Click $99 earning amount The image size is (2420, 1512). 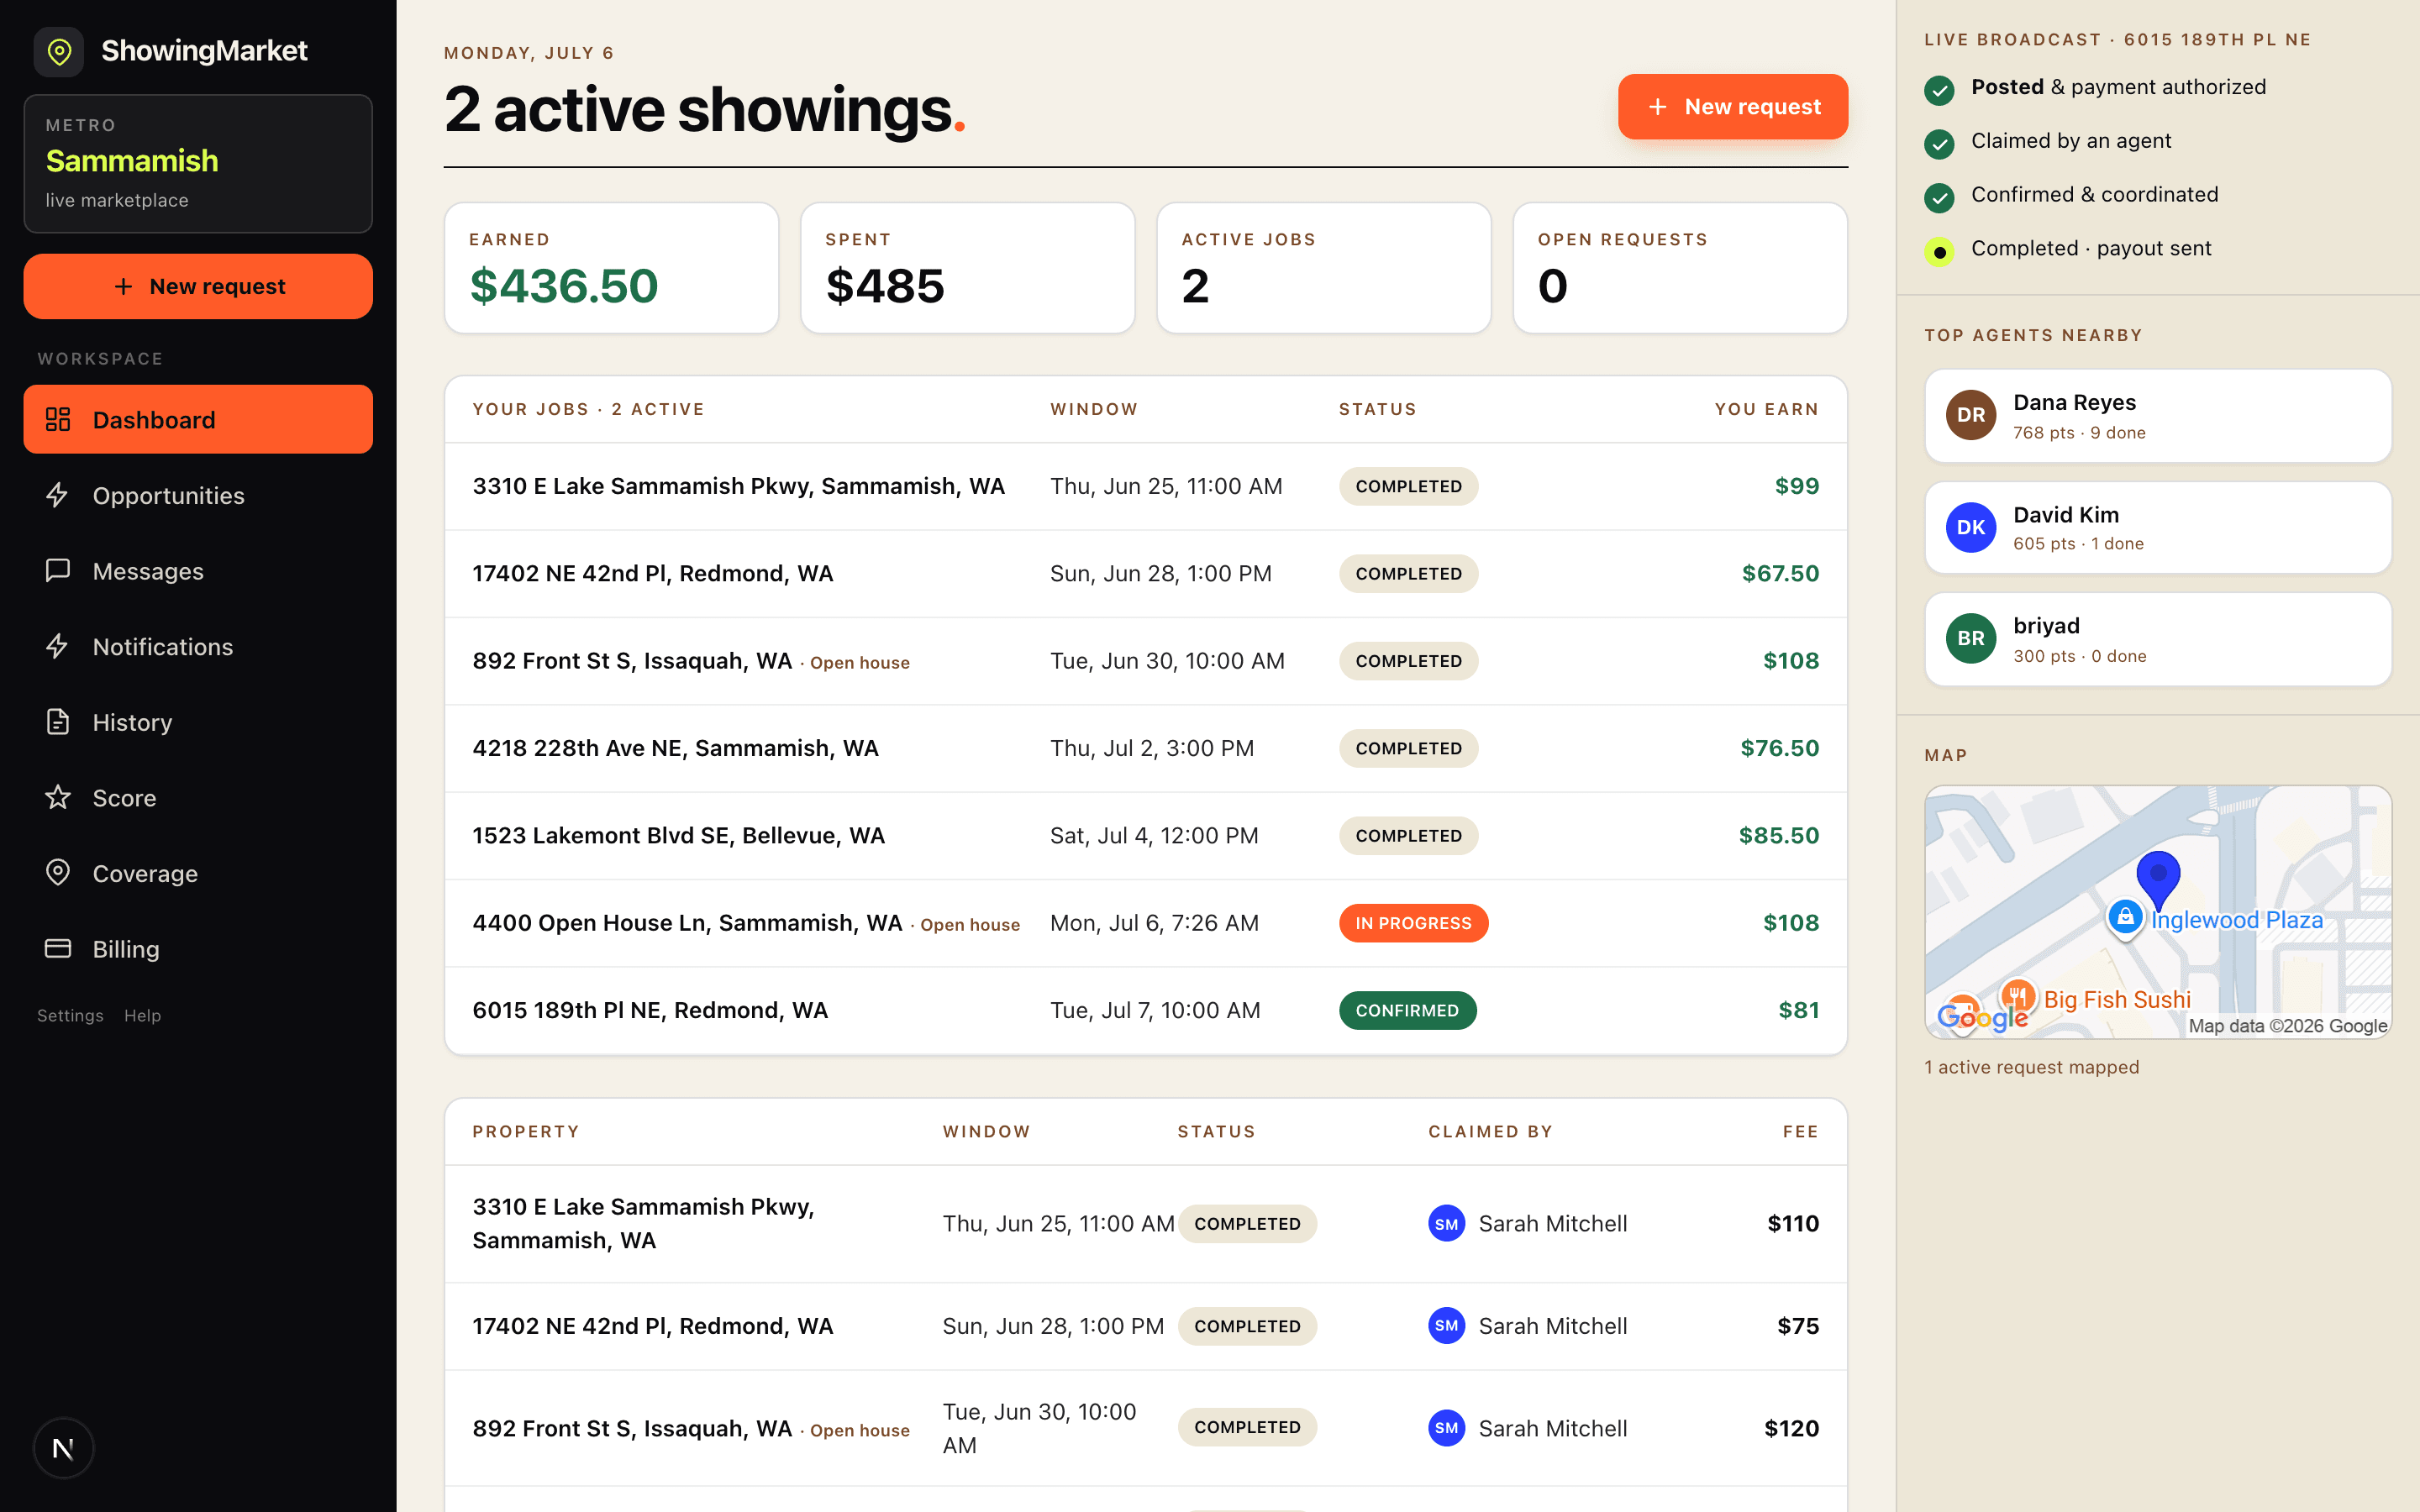click(x=1796, y=486)
